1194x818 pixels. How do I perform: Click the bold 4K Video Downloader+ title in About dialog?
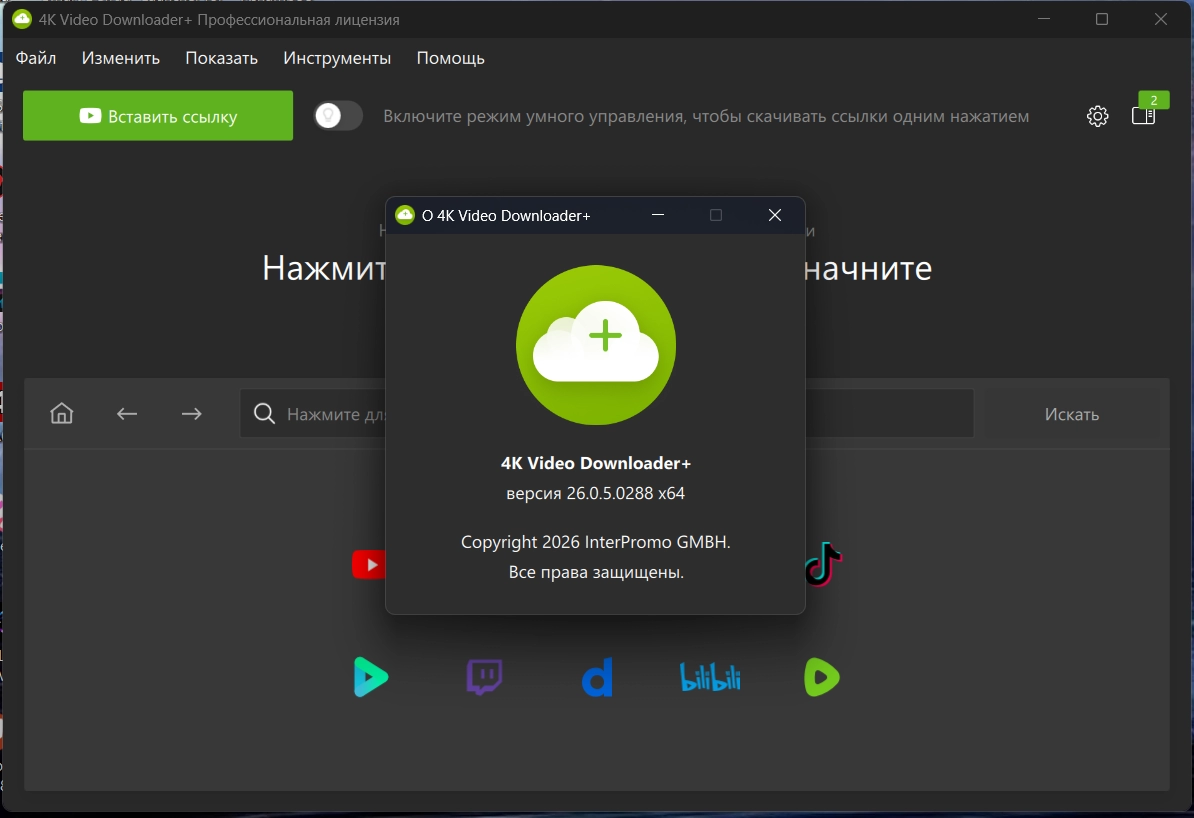[595, 463]
